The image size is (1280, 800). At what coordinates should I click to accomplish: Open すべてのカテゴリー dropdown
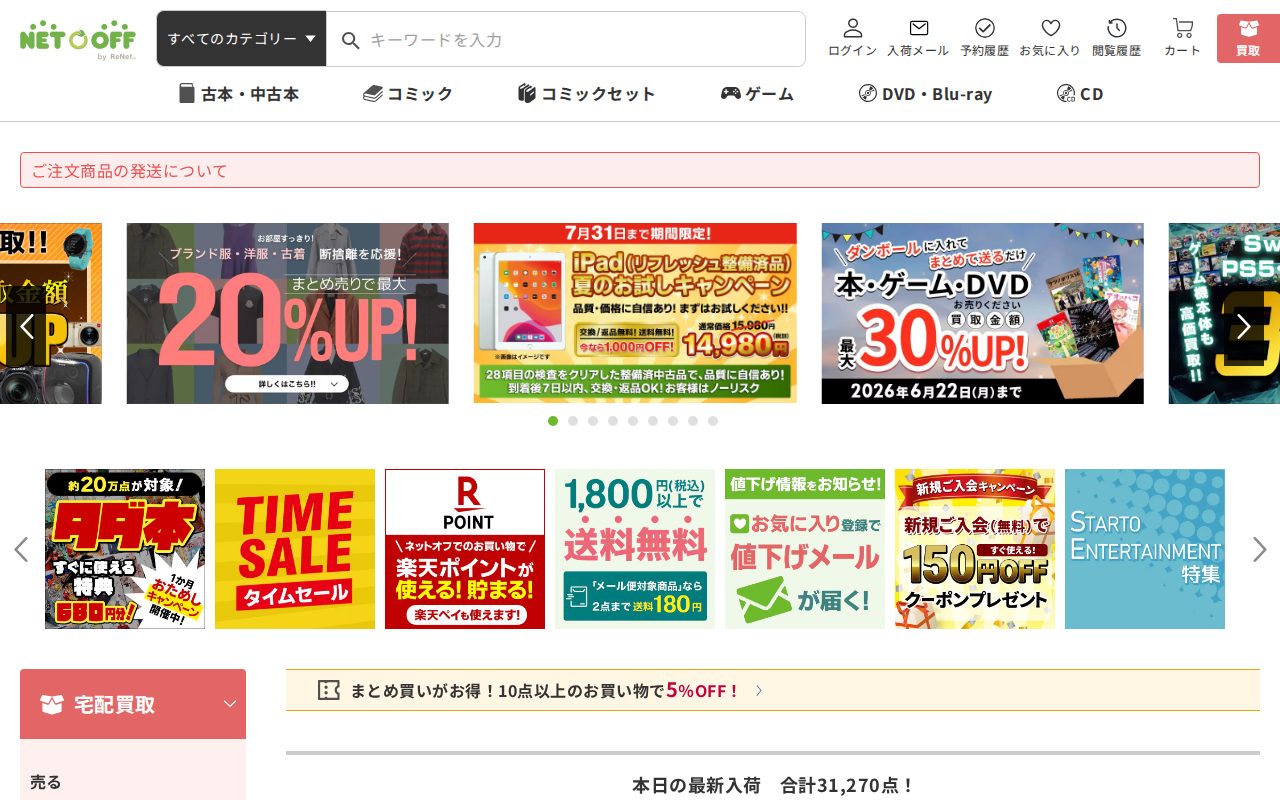coord(241,39)
